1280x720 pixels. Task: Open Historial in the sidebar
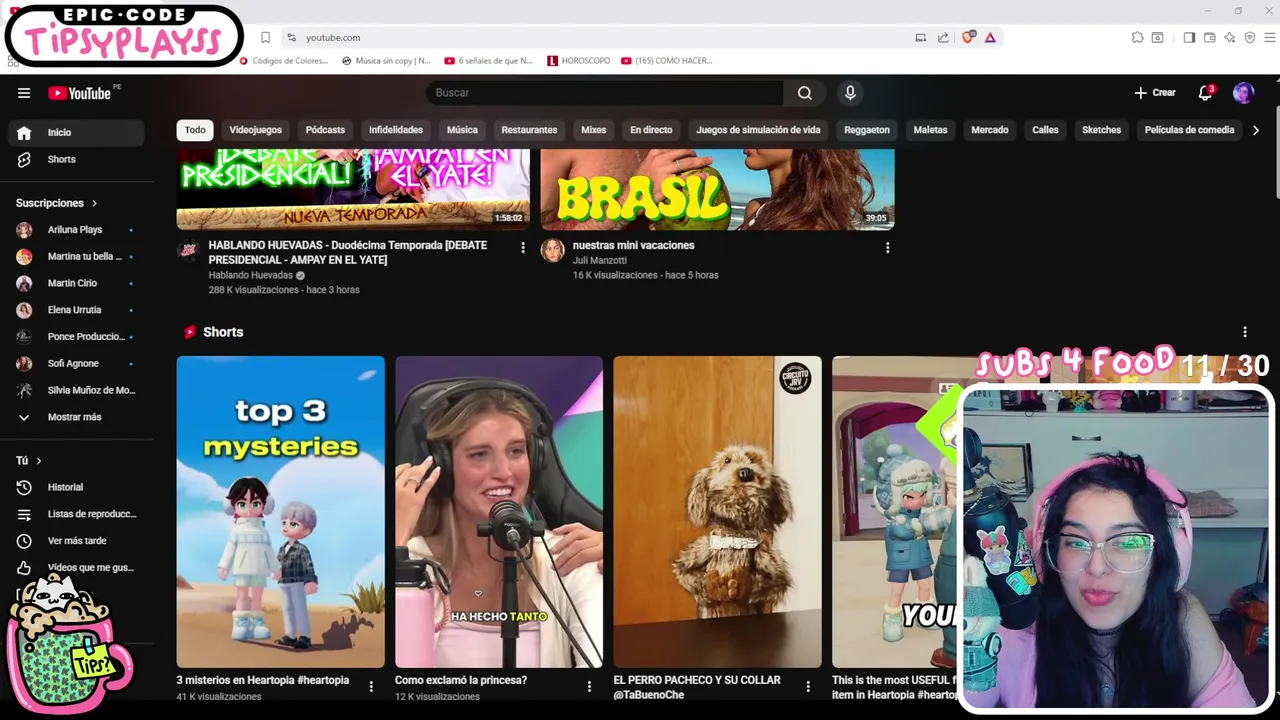(x=76, y=487)
